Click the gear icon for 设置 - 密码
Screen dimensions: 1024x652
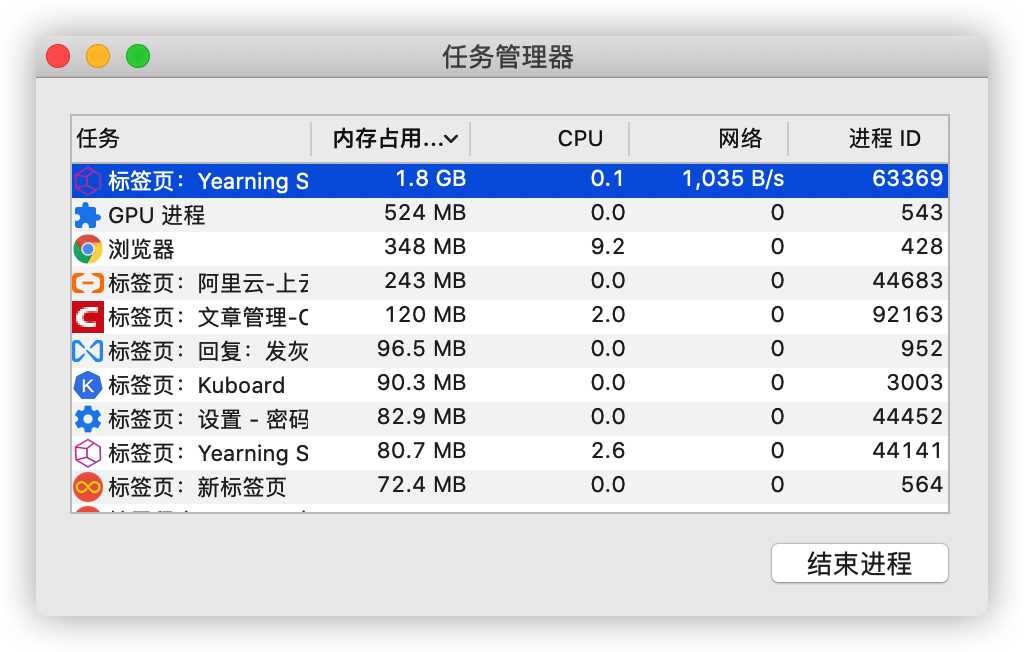tap(88, 419)
